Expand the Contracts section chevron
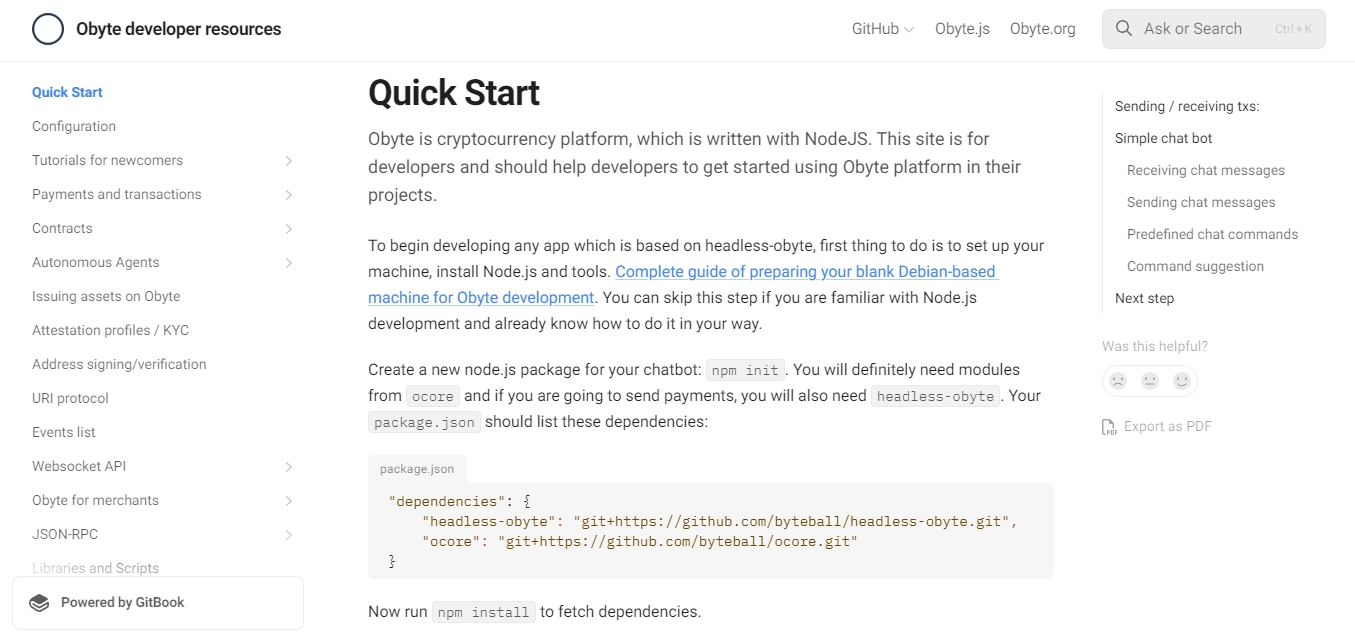The height and width of the screenshot is (632, 1355). (x=288, y=229)
